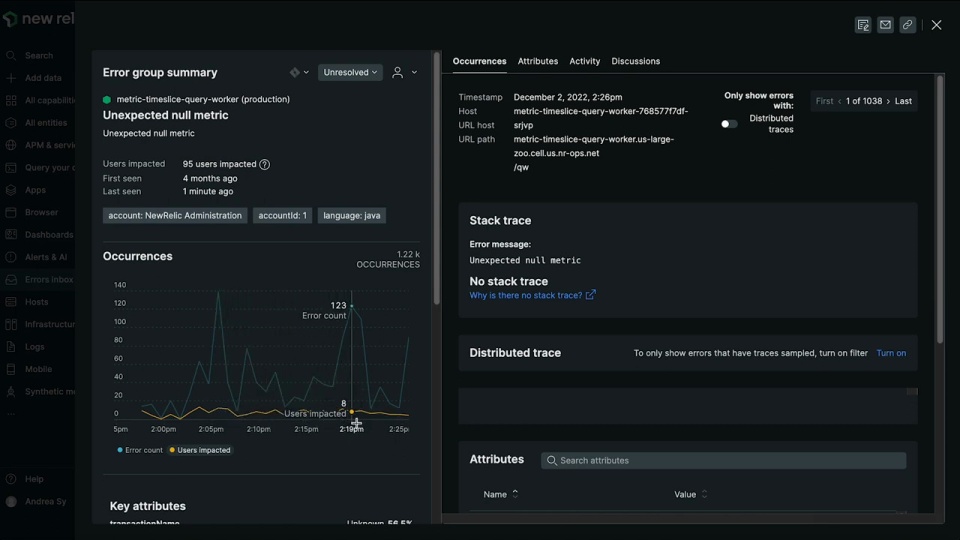This screenshot has height=540, width=960.
Task: Open Dashboards menu item
Action: pos(49,234)
